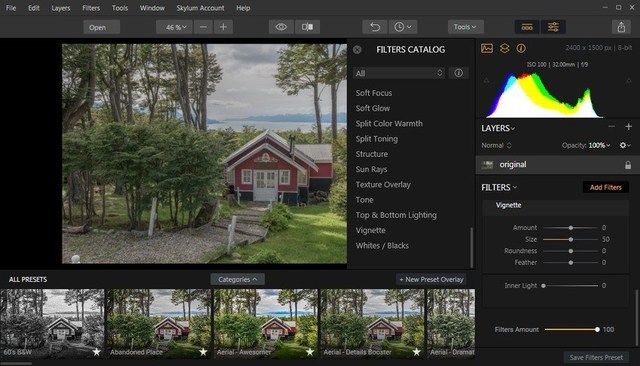Toggle favorite star on 60's B&W preset
Image resolution: width=640 pixels, height=366 pixels.
coord(97,352)
